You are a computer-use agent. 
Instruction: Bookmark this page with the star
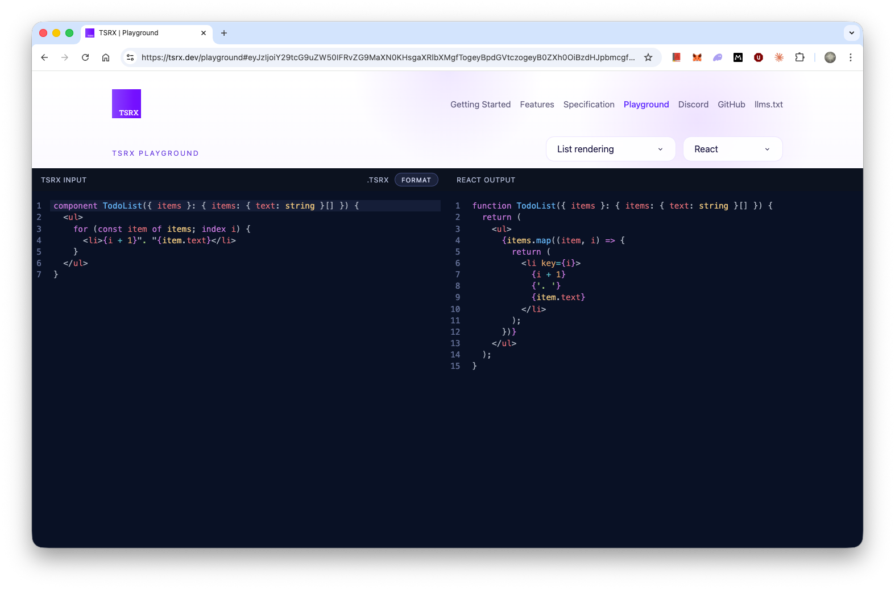click(648, 57)
